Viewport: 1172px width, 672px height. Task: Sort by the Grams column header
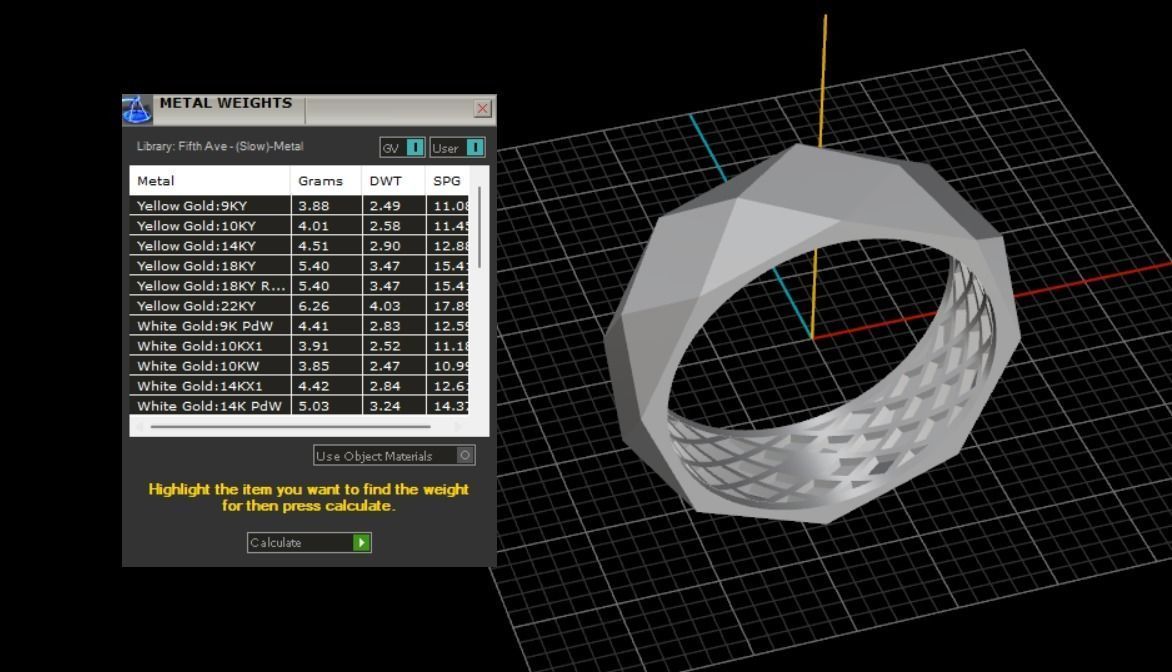point(326,181)
